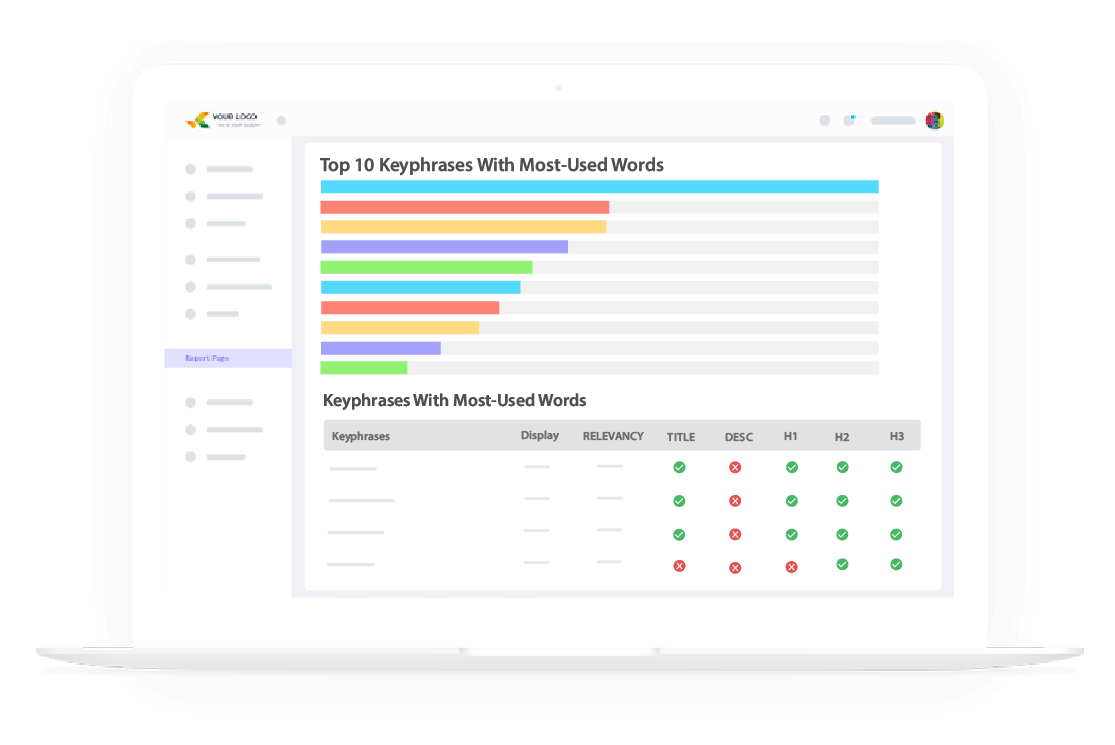
Task: Toggle the red cross under H1 bottom row
Action: pyautogui.click(x=791, y=565)
